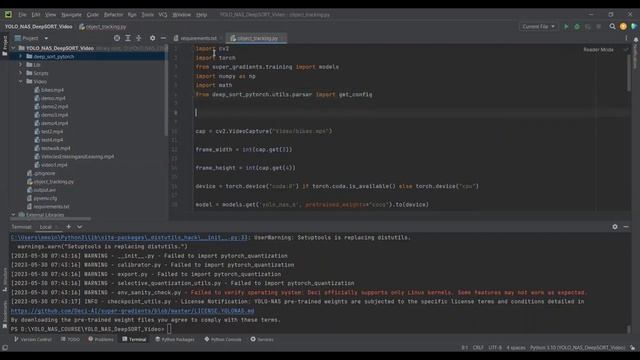Viewport: 640px width, 360px height.
Task: Open Project panel gear options
Action: 152,38
